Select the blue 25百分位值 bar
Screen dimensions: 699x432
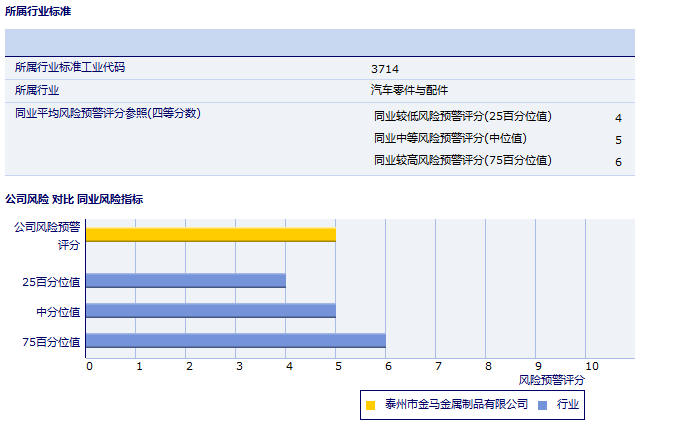click(185, 281)
